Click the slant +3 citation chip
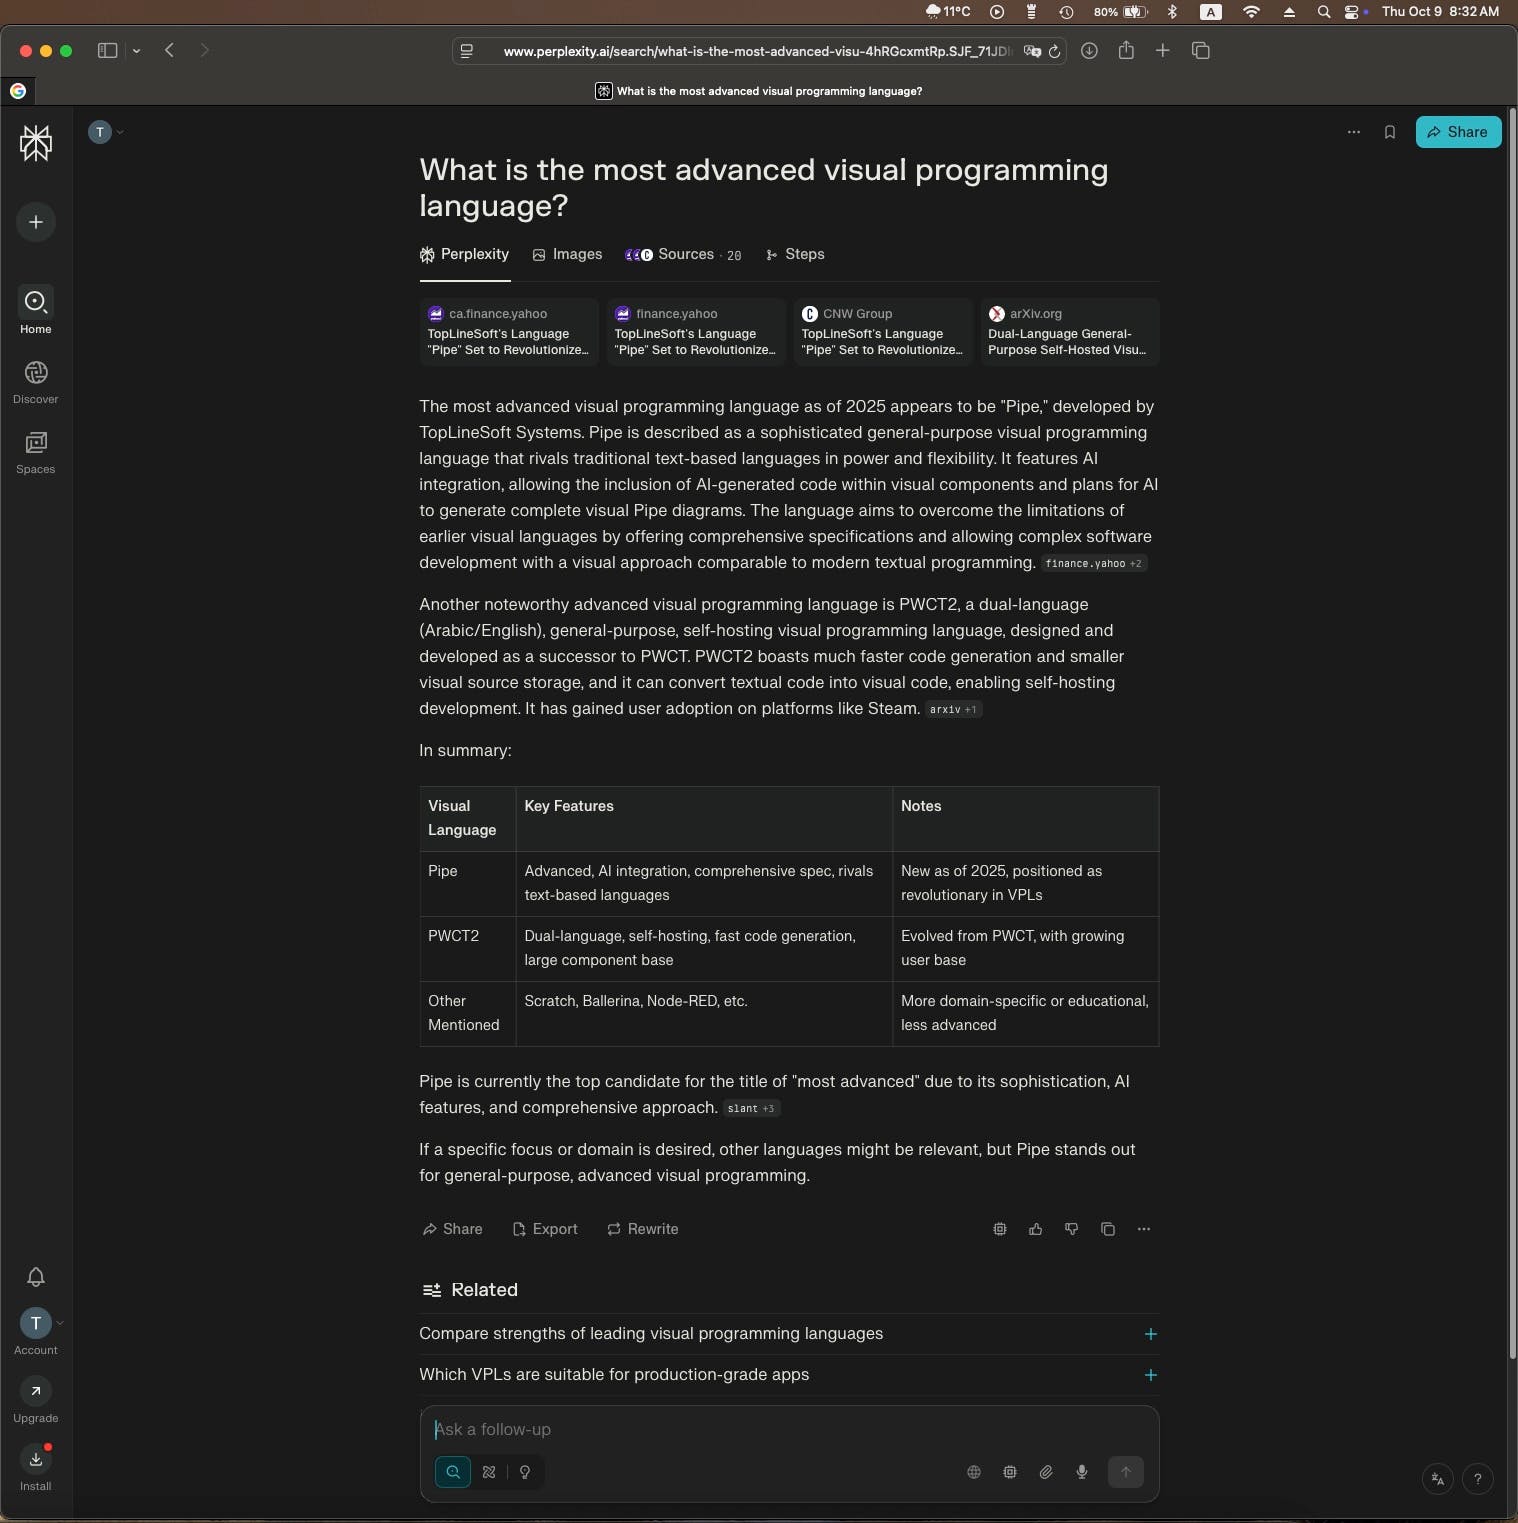This screenshot has height=1523, width=1518. [x=751, y=1109]
